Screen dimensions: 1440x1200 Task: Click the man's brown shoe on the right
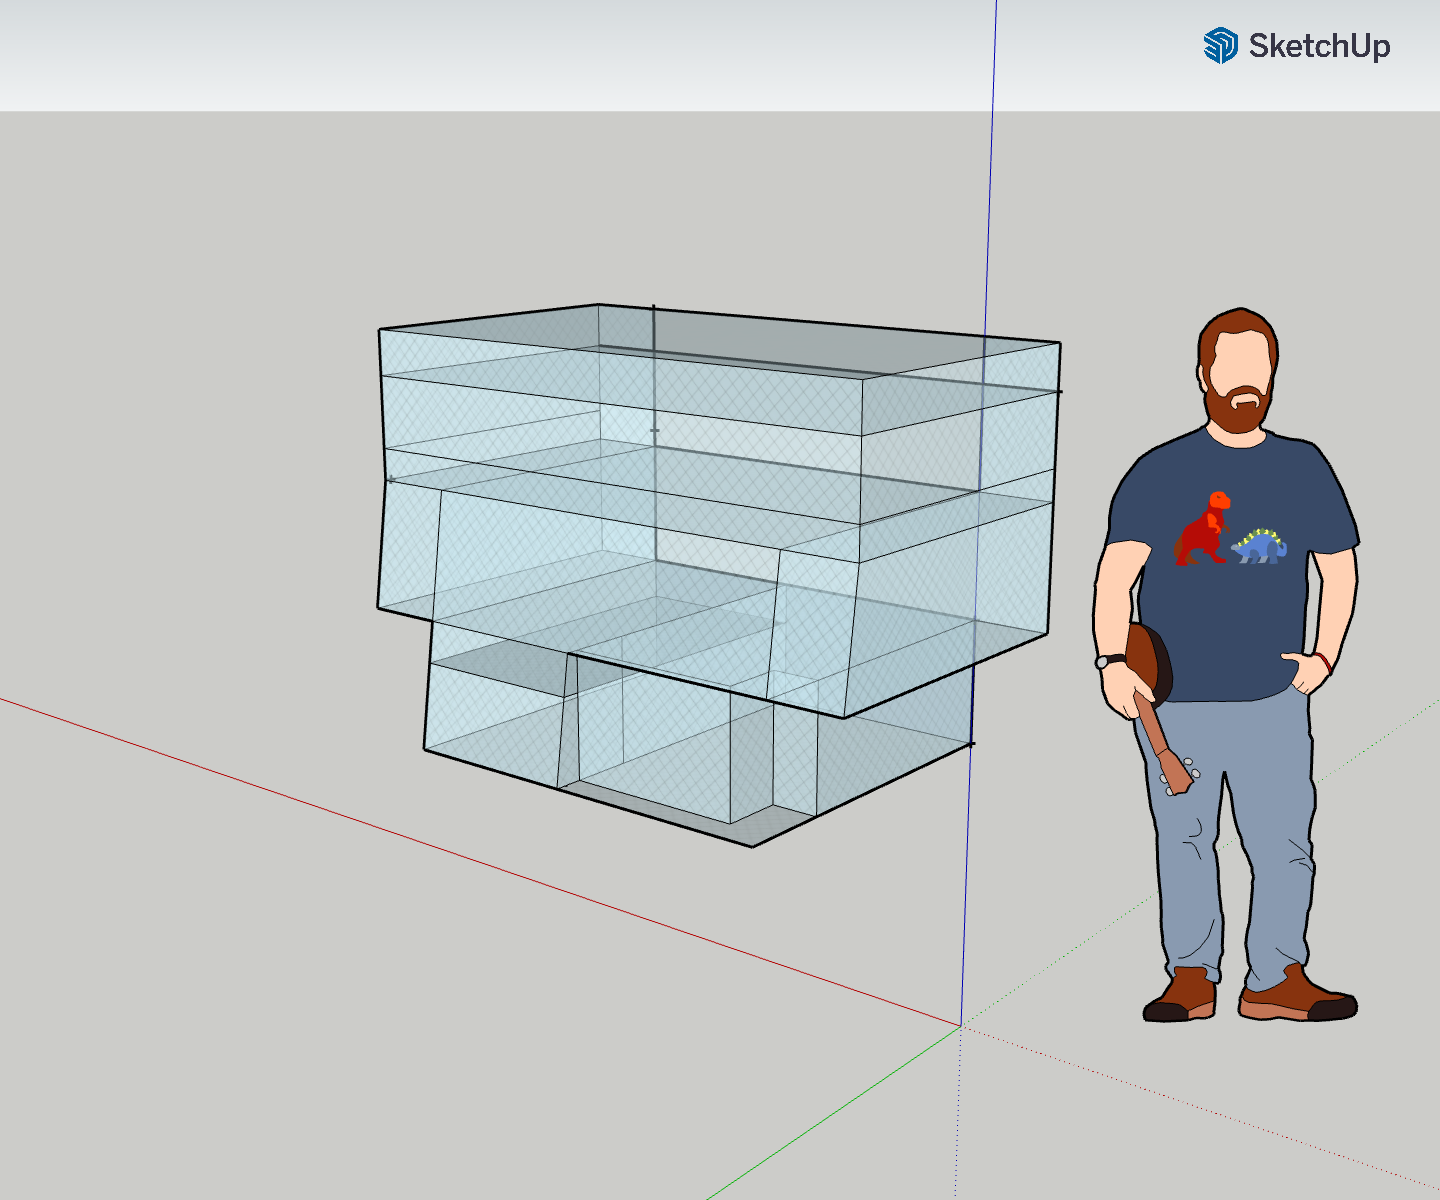tap(1298, 998)
